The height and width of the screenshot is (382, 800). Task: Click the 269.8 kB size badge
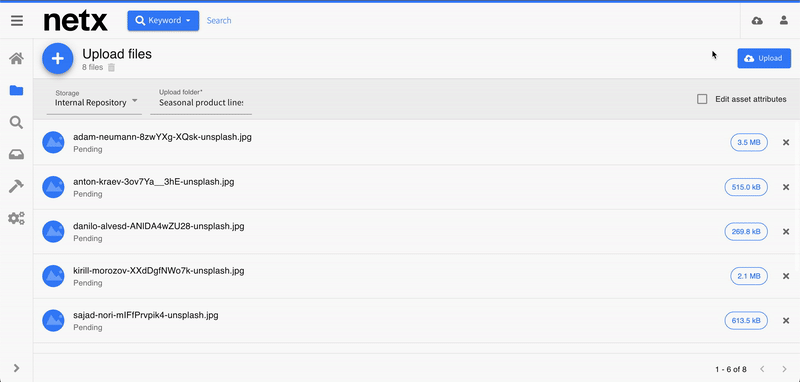point(746,232)
